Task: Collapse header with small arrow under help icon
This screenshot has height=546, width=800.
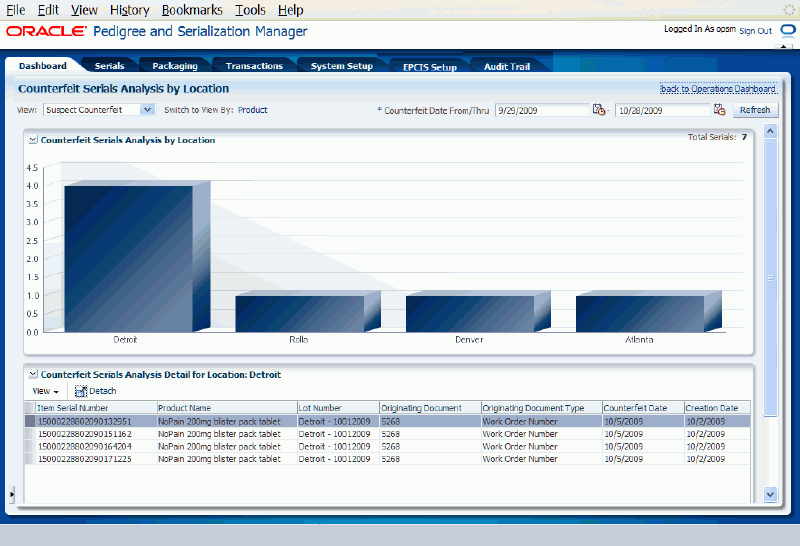Action: coord(784,46)
